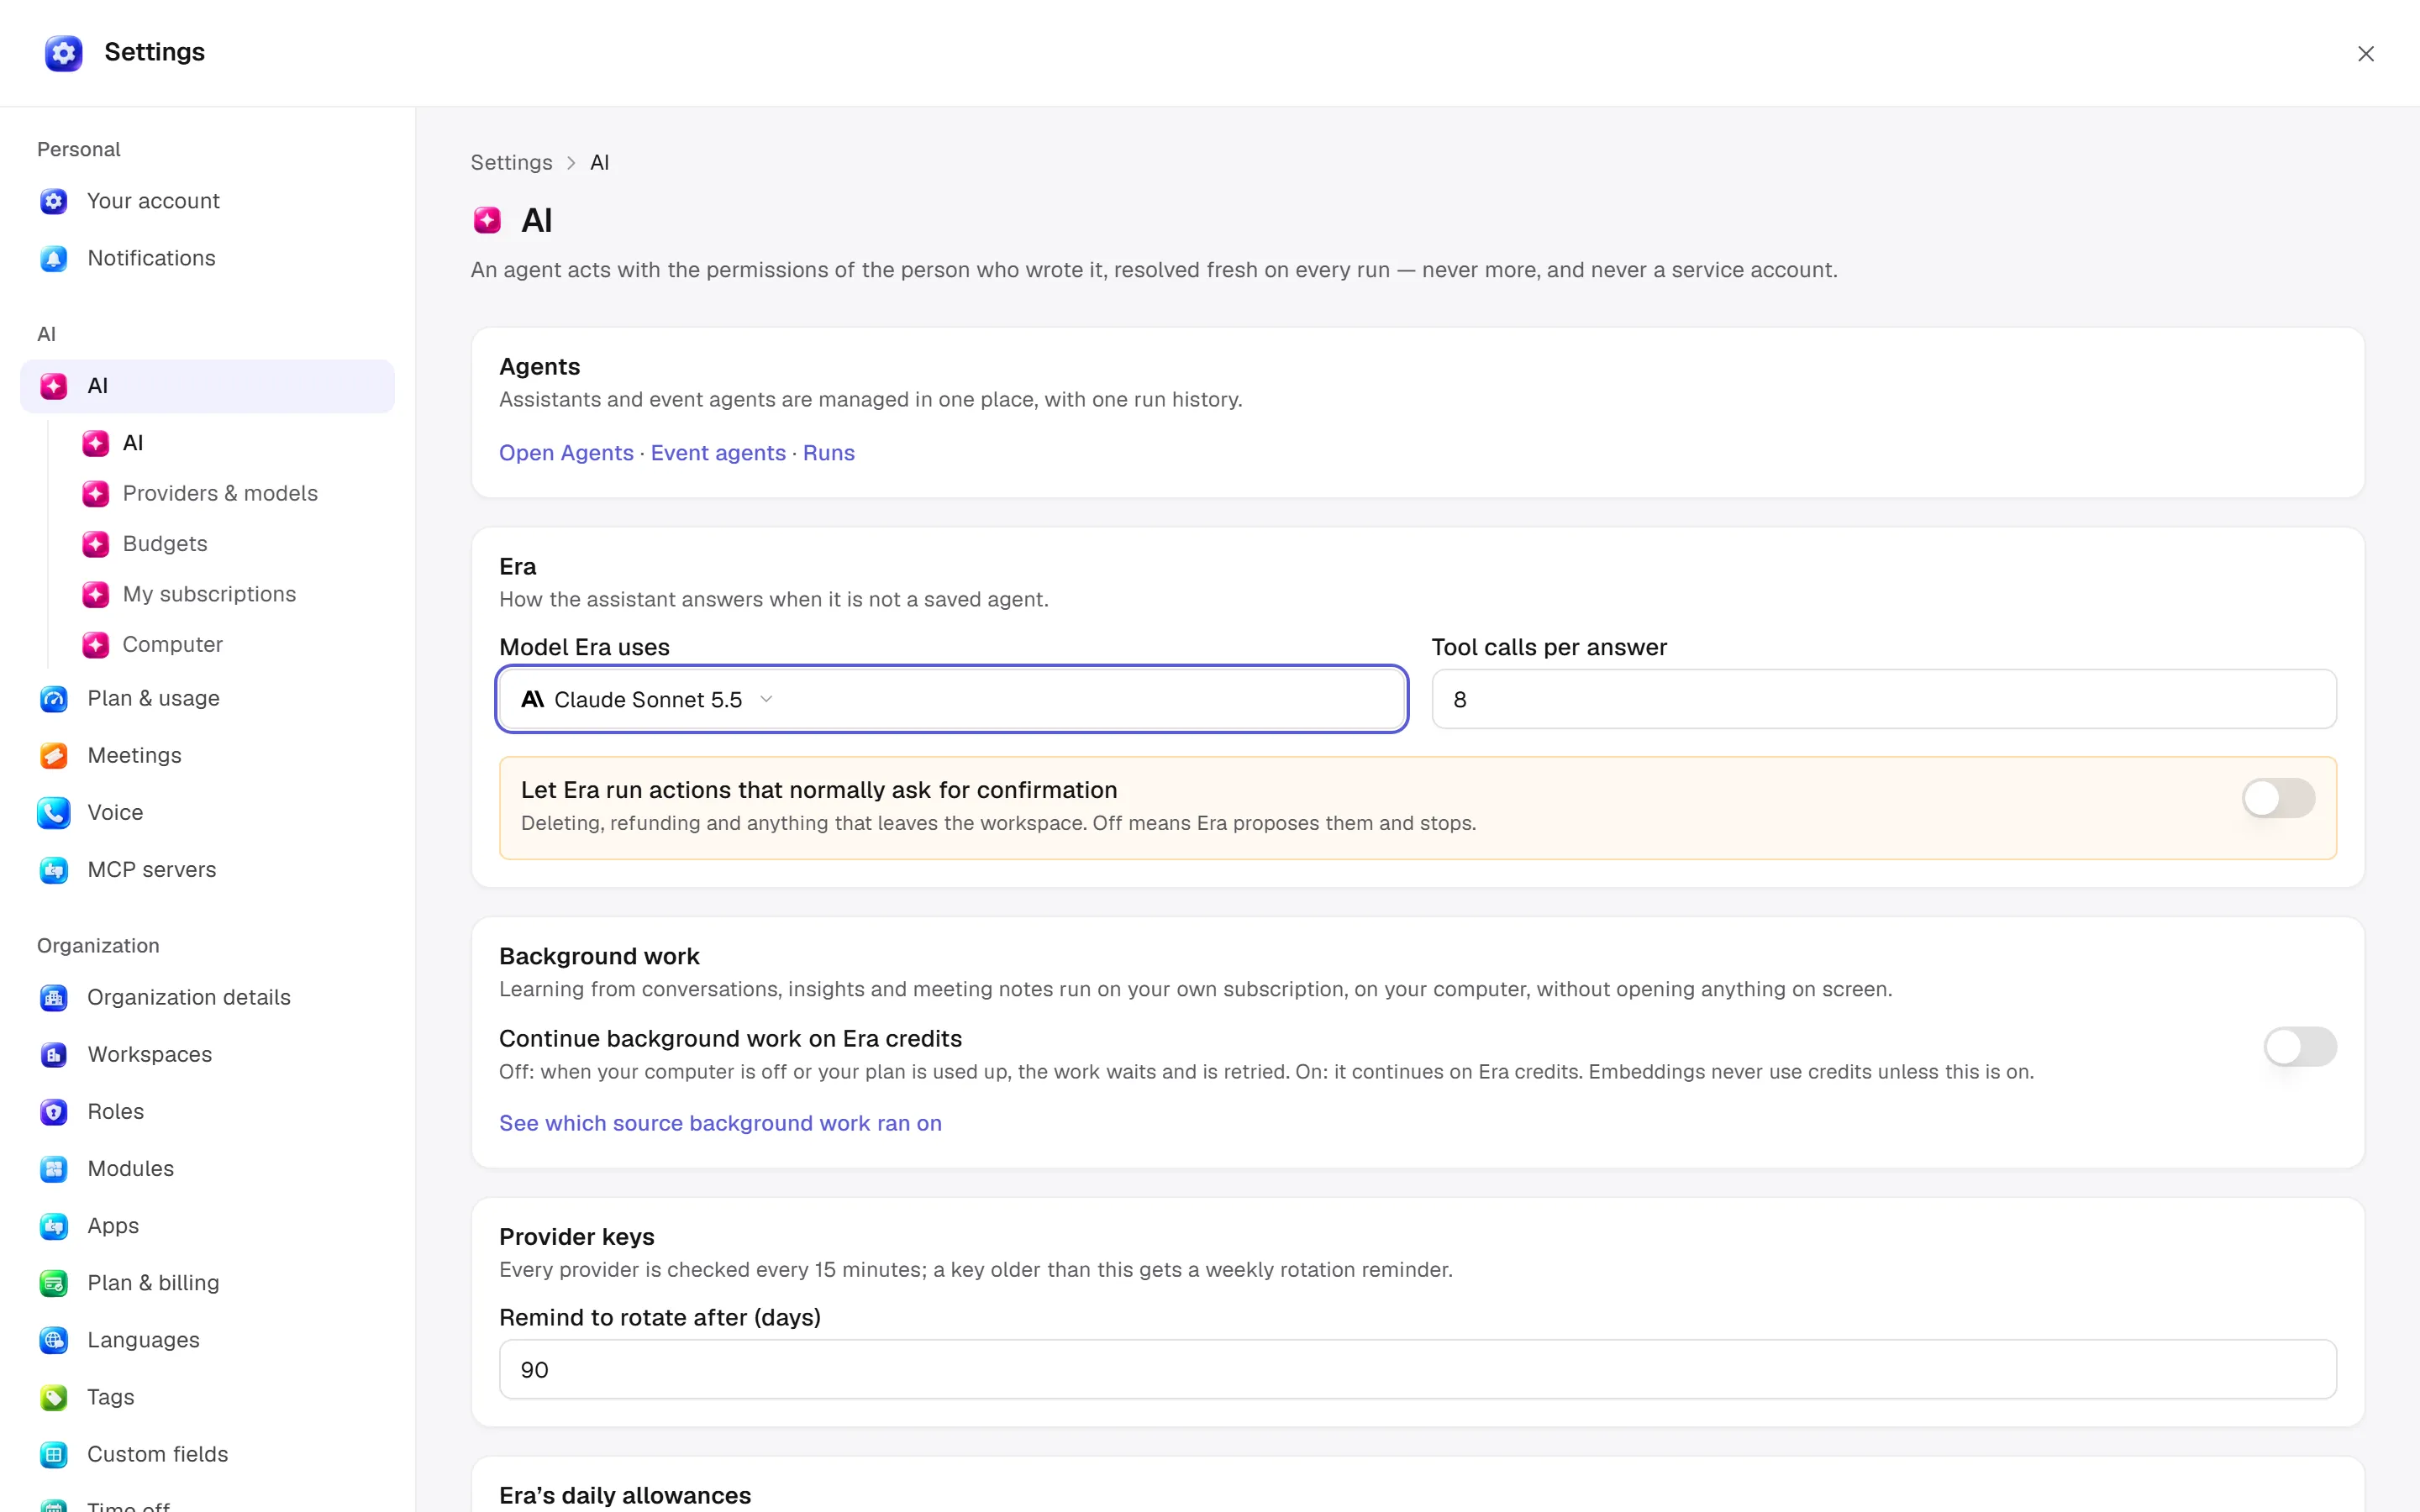This screenshot has width=2420, height=1512.
Task: Click the Custom fields icon
Action: (x=54, y=1454)
